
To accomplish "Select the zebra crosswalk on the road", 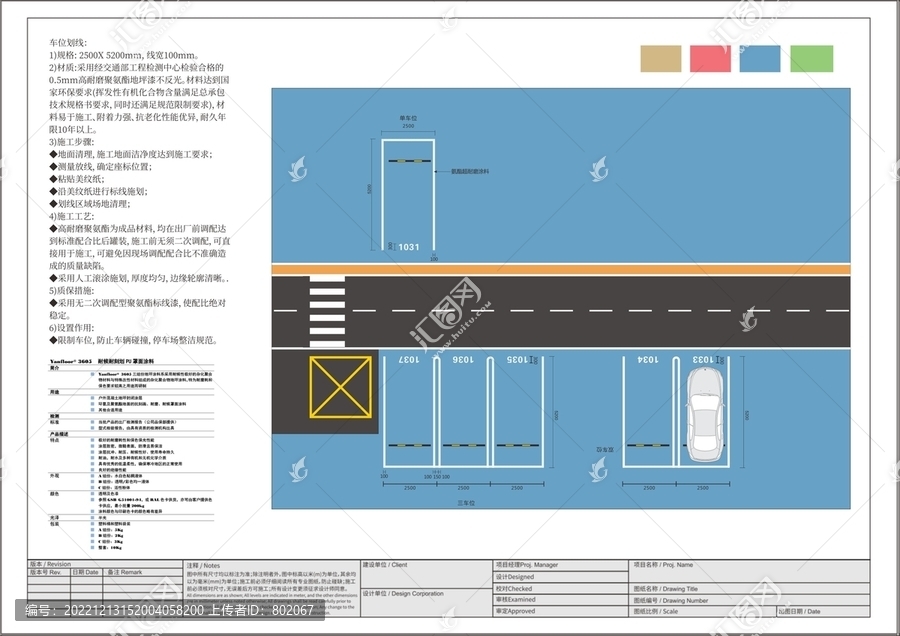I will click(x=327, y=311).
